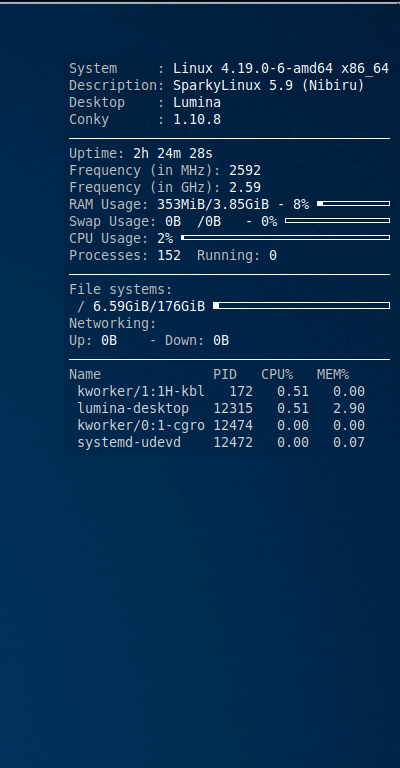
Task: Click MEM% value '2.90' for lumina-desktop
Action: tap(349, 408)
